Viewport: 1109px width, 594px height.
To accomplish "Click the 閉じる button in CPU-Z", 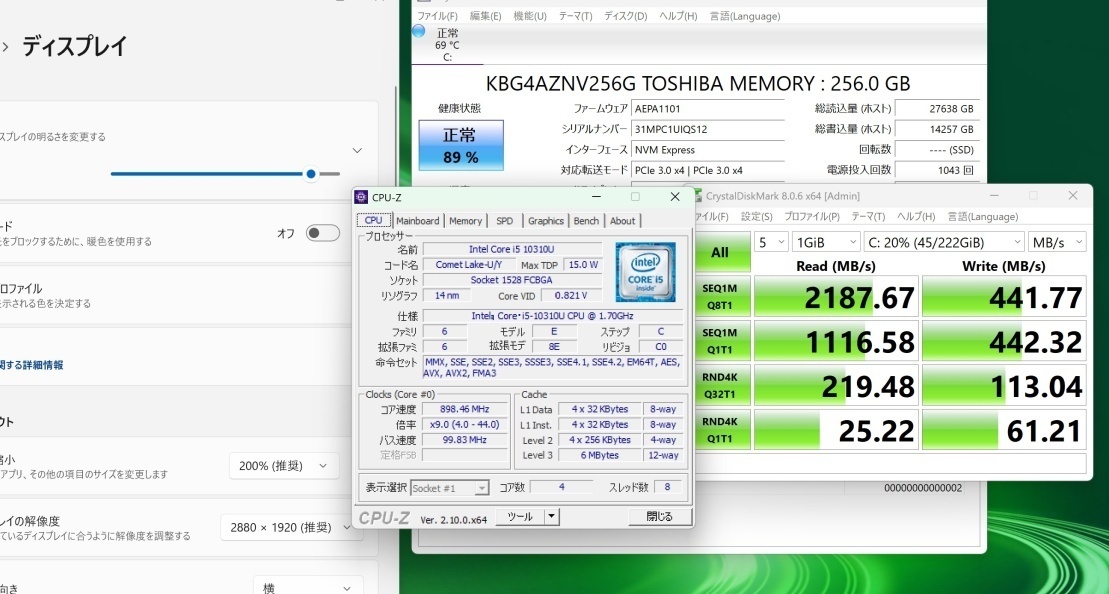I will click(x=659, y=517).
